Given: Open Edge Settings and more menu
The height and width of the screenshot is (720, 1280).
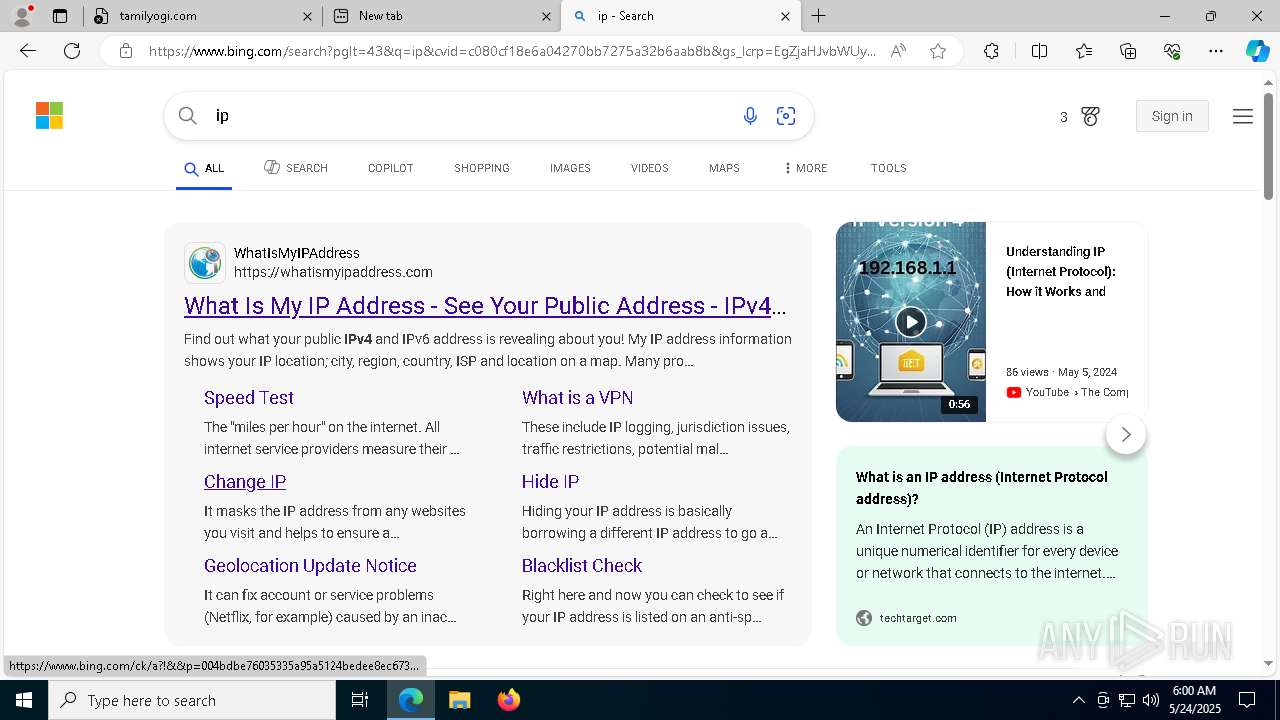Looking at the screenshot, I should (x=1216, y=51).
